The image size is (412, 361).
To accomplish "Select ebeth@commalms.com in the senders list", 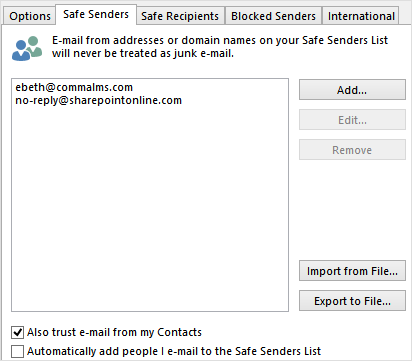I will 74,87.
